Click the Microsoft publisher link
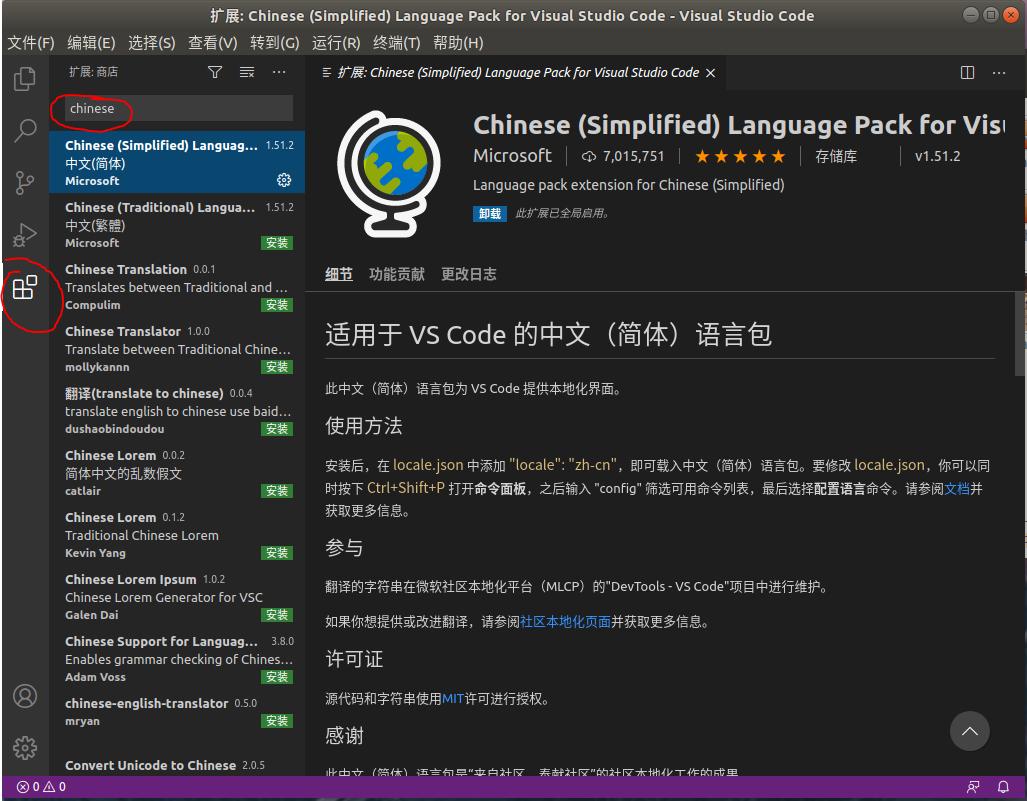Screen dimensions: 1027x801 pos(512,156)
